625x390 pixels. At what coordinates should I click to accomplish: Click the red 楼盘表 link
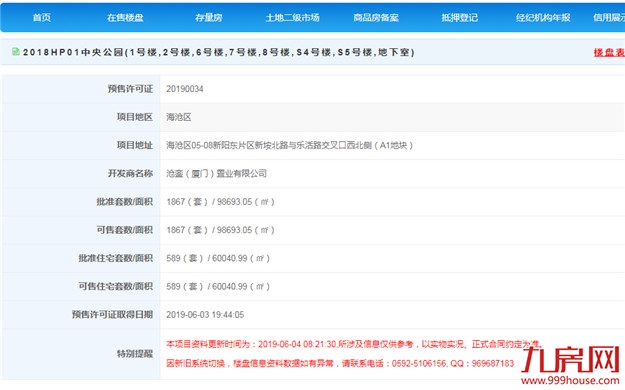(x=609, y=52)
